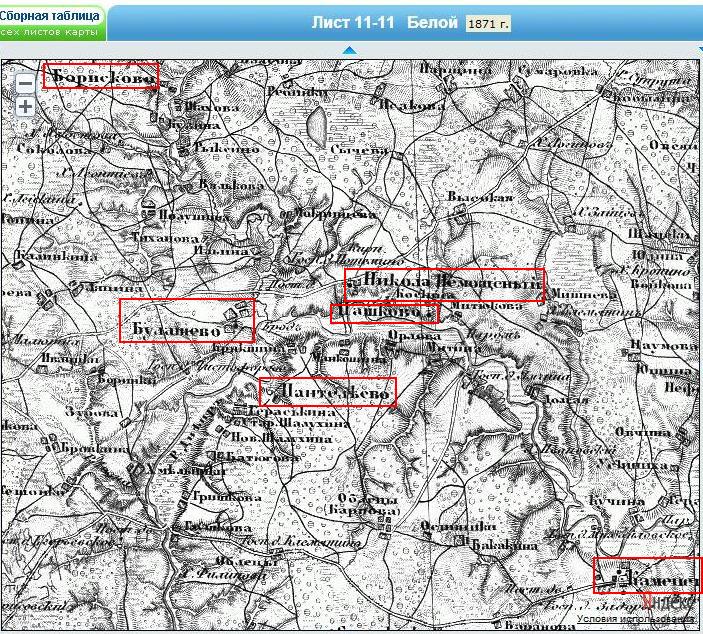Select the highlighted 'Пантелеево' label
This screenshot has width=703, height=634.
[x=327, y=392]
